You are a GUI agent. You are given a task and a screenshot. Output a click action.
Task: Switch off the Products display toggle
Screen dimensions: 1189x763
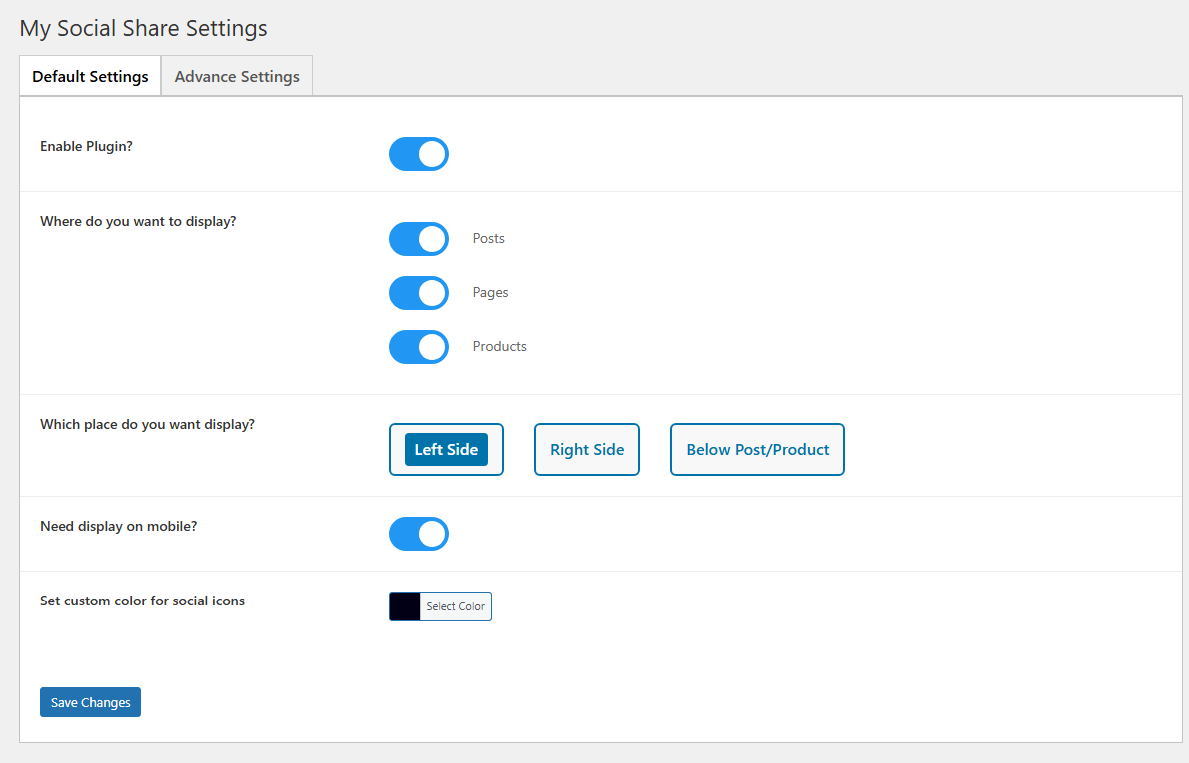pyautogui.click(x=419, y=347)
